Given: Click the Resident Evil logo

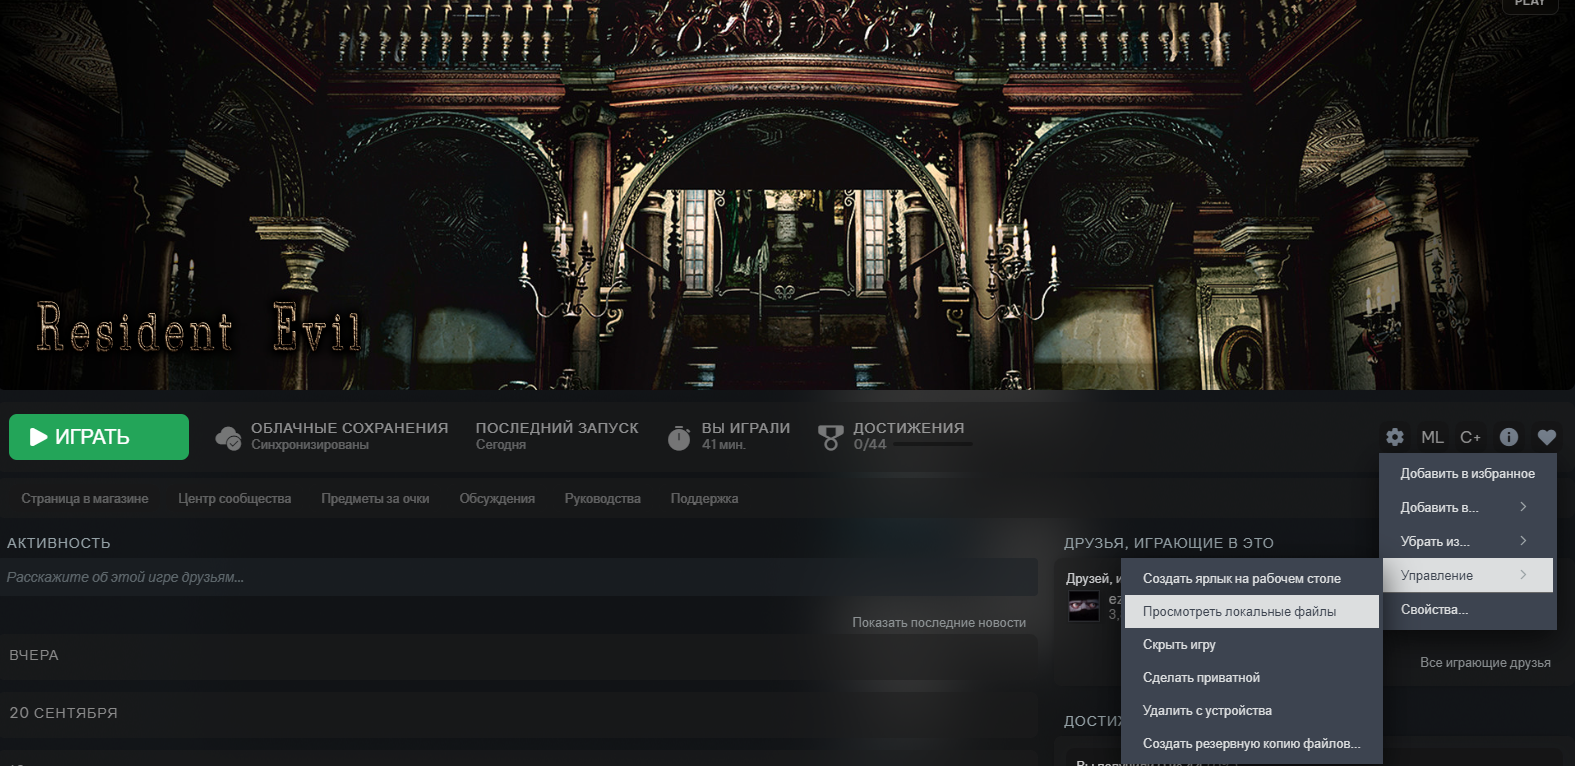Looking at the screenshot, I should pos(198,327).
